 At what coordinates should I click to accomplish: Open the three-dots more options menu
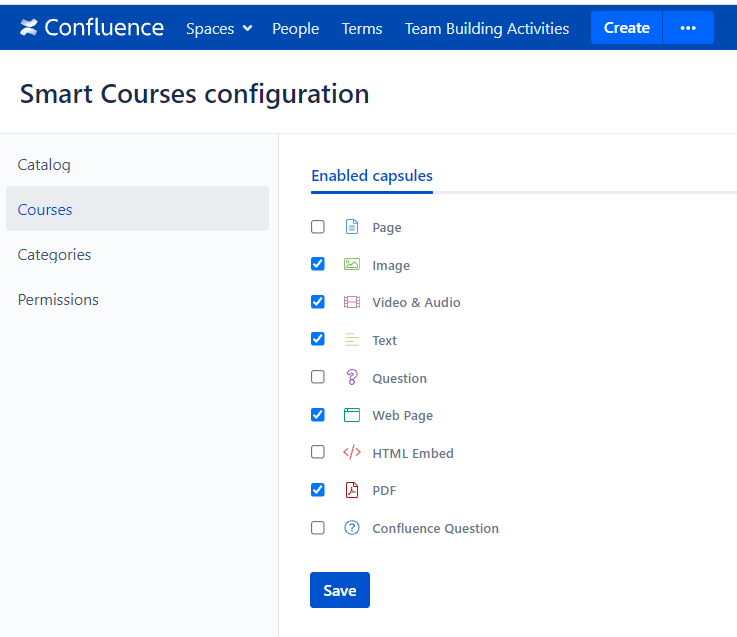coord(688,28)
